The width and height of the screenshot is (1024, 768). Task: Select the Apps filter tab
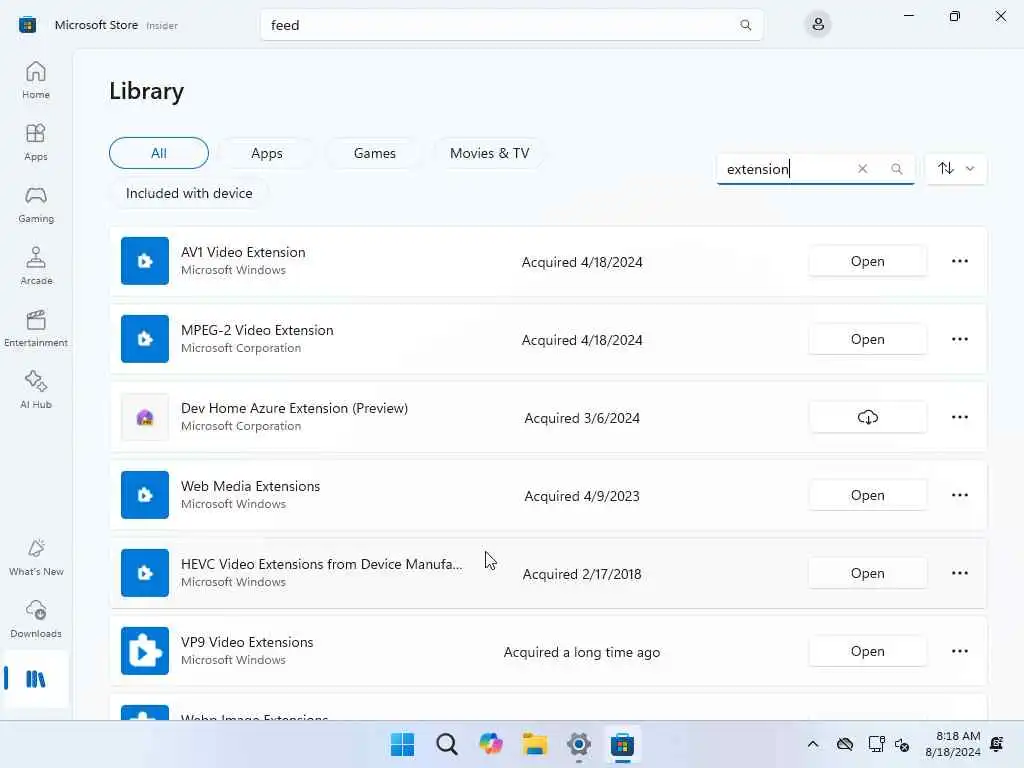266,153
